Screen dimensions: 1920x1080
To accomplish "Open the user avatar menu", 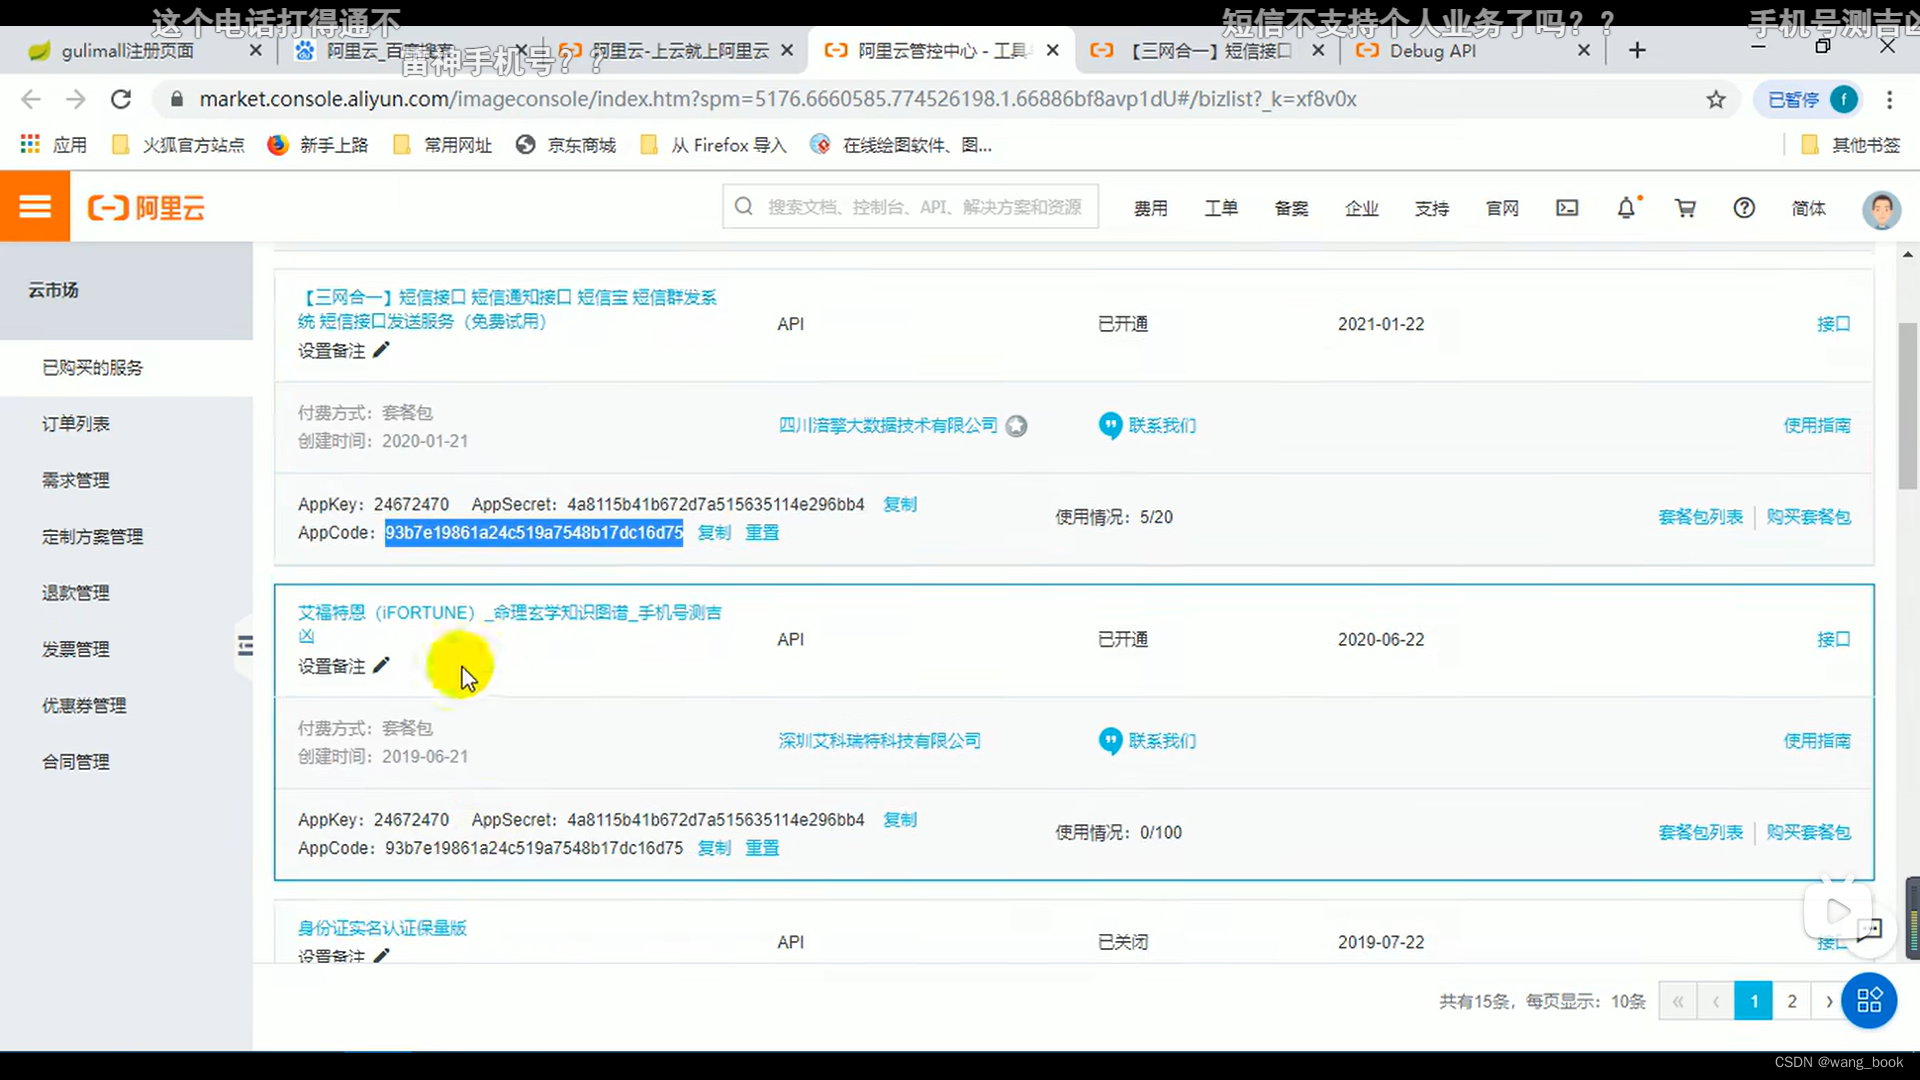I will tap(1881, 209).
